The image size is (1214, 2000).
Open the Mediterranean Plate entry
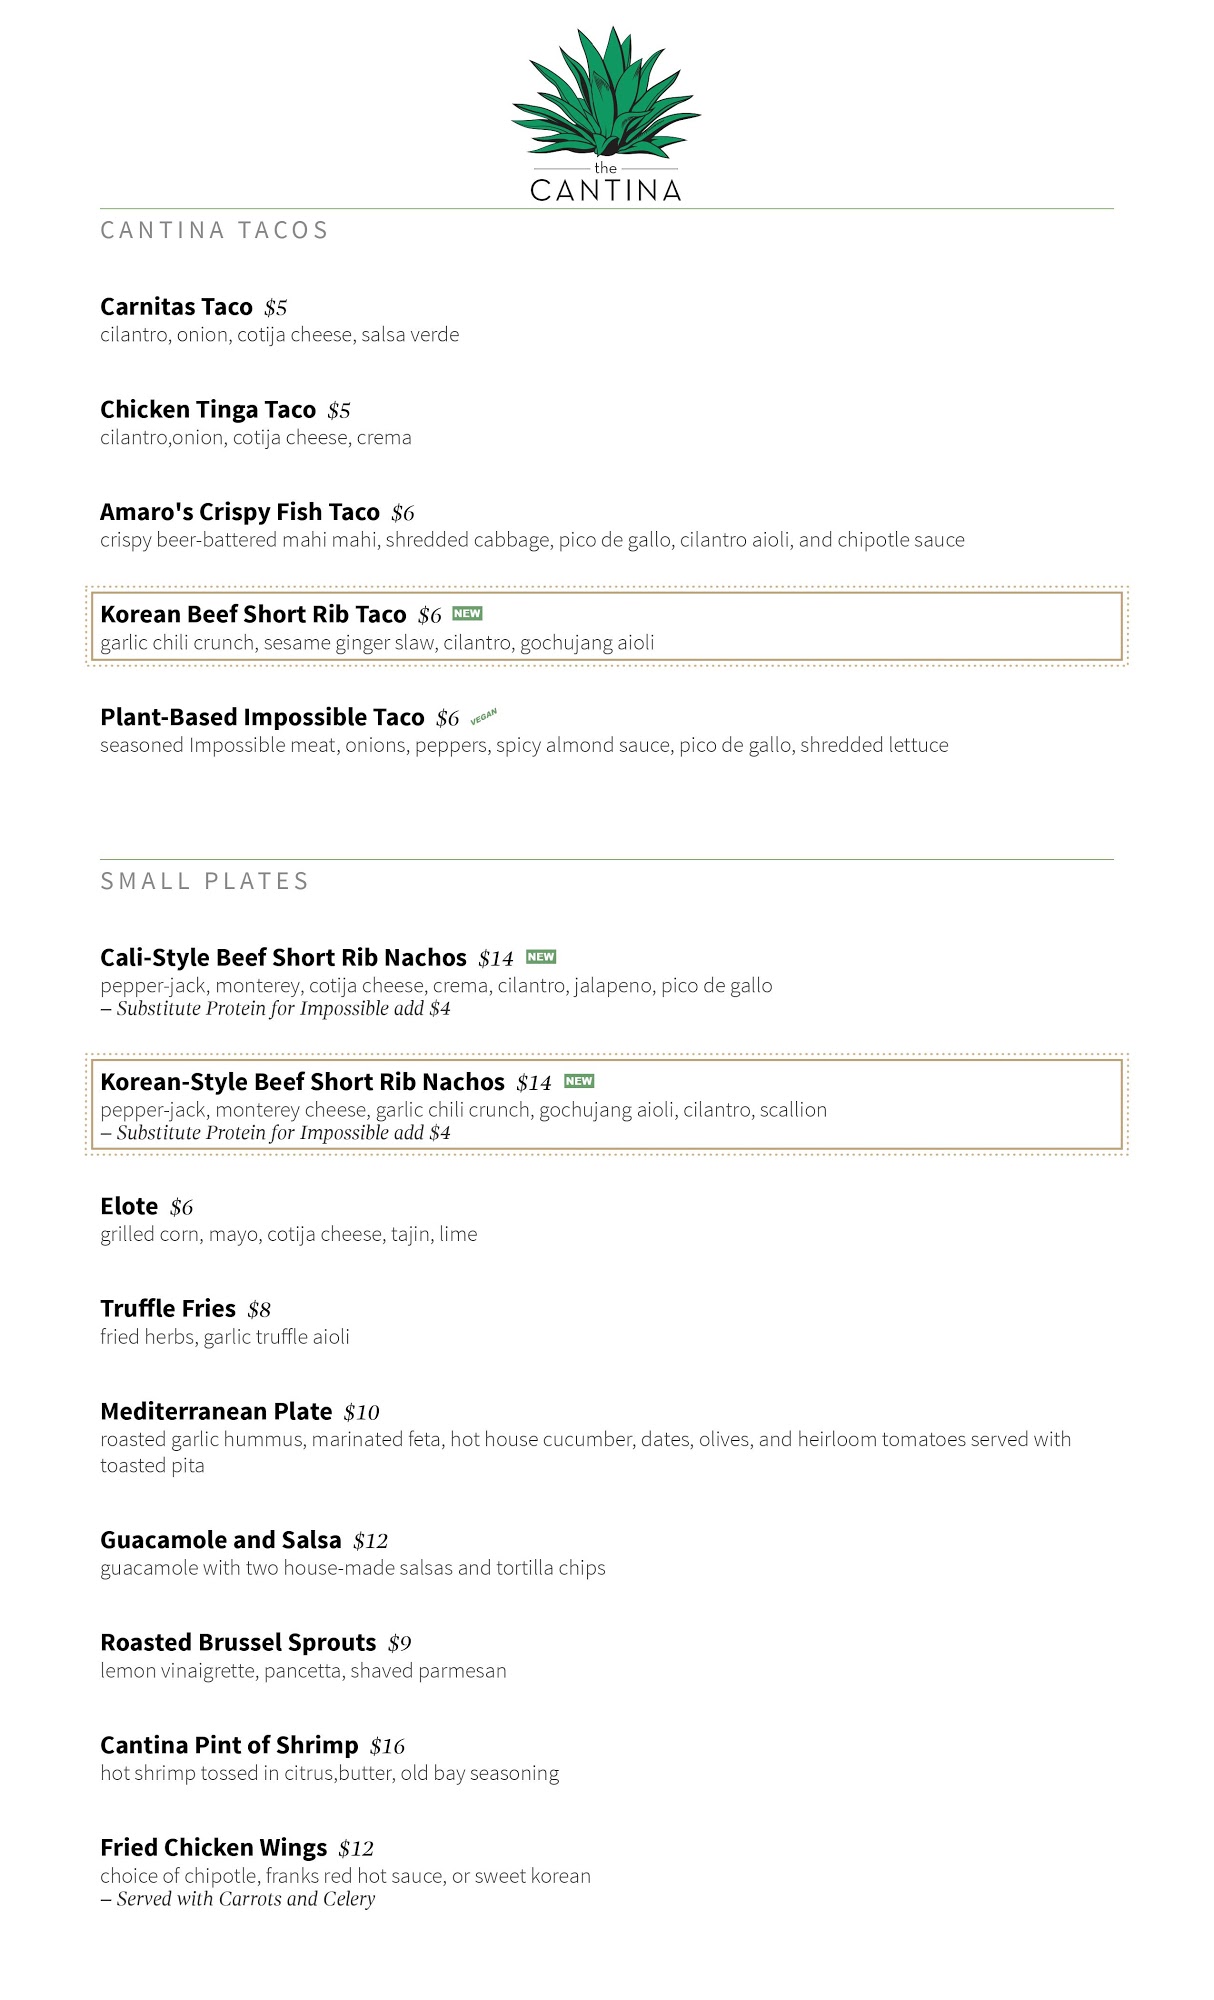pos(216,1412)
